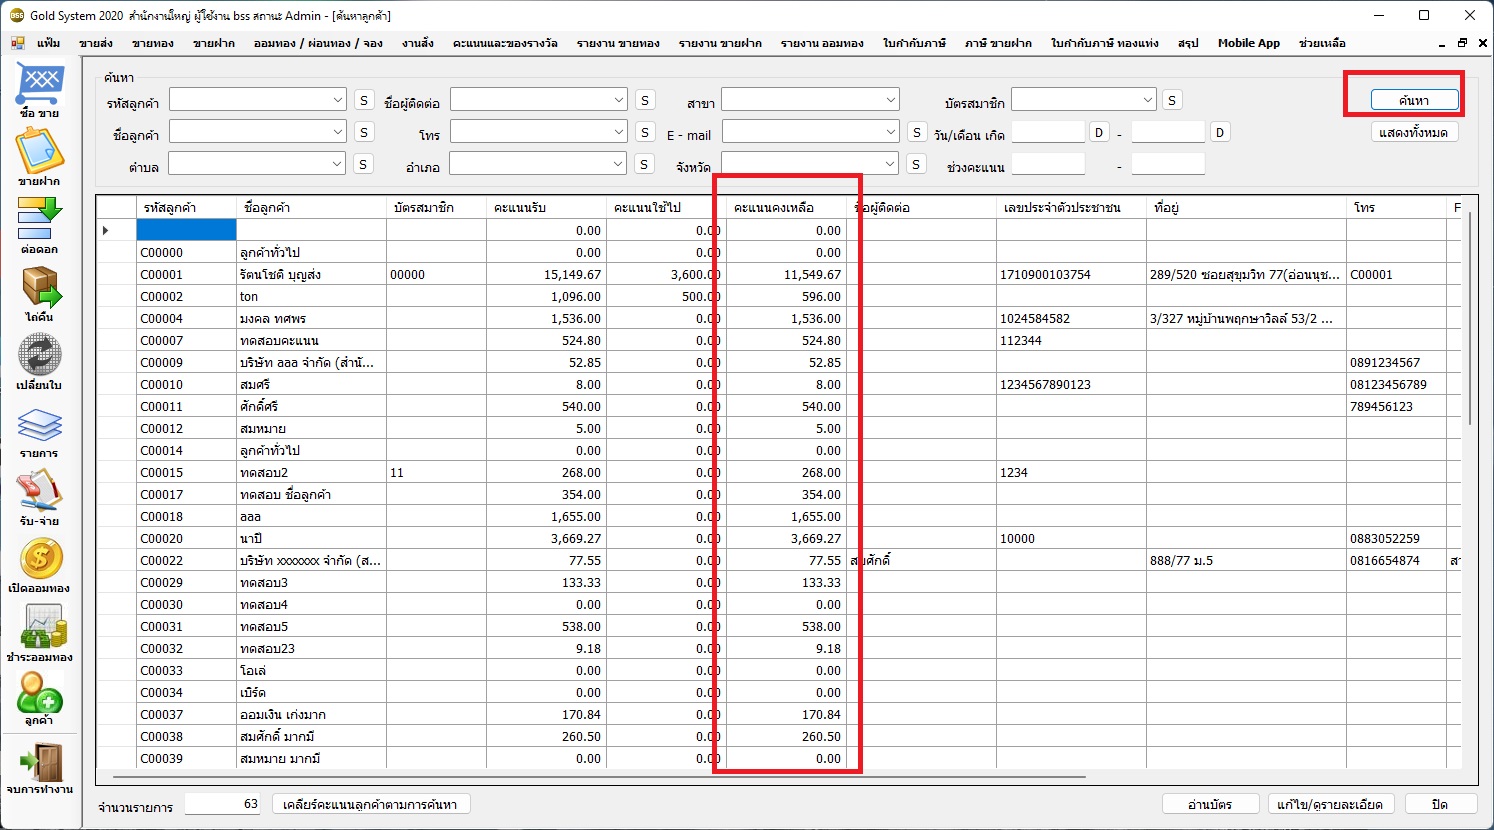Click the table's horizontal scrollbar

[x=600, y=776]
